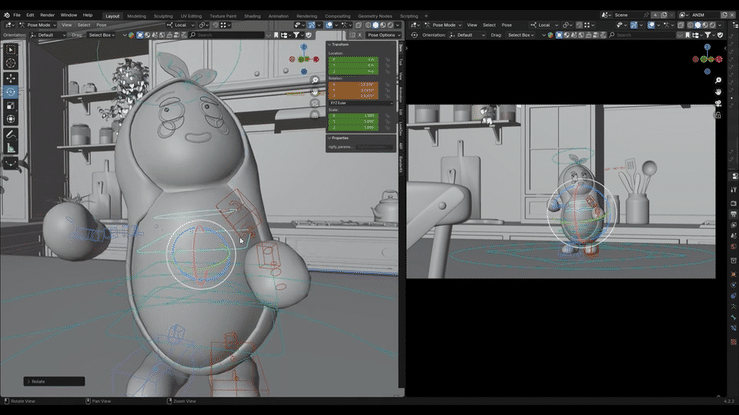
Task: Select the Annotate tool in left toolbar
Action: (x=11, y=134)
